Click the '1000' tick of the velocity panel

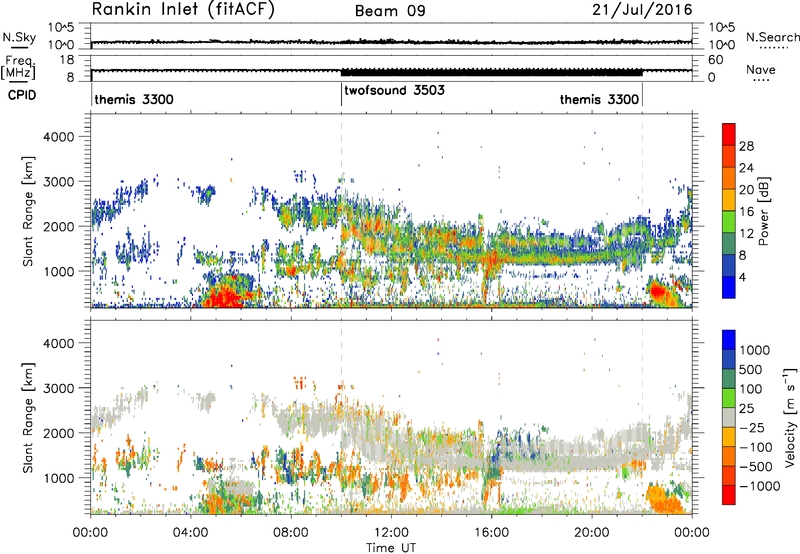pos(58,478)
